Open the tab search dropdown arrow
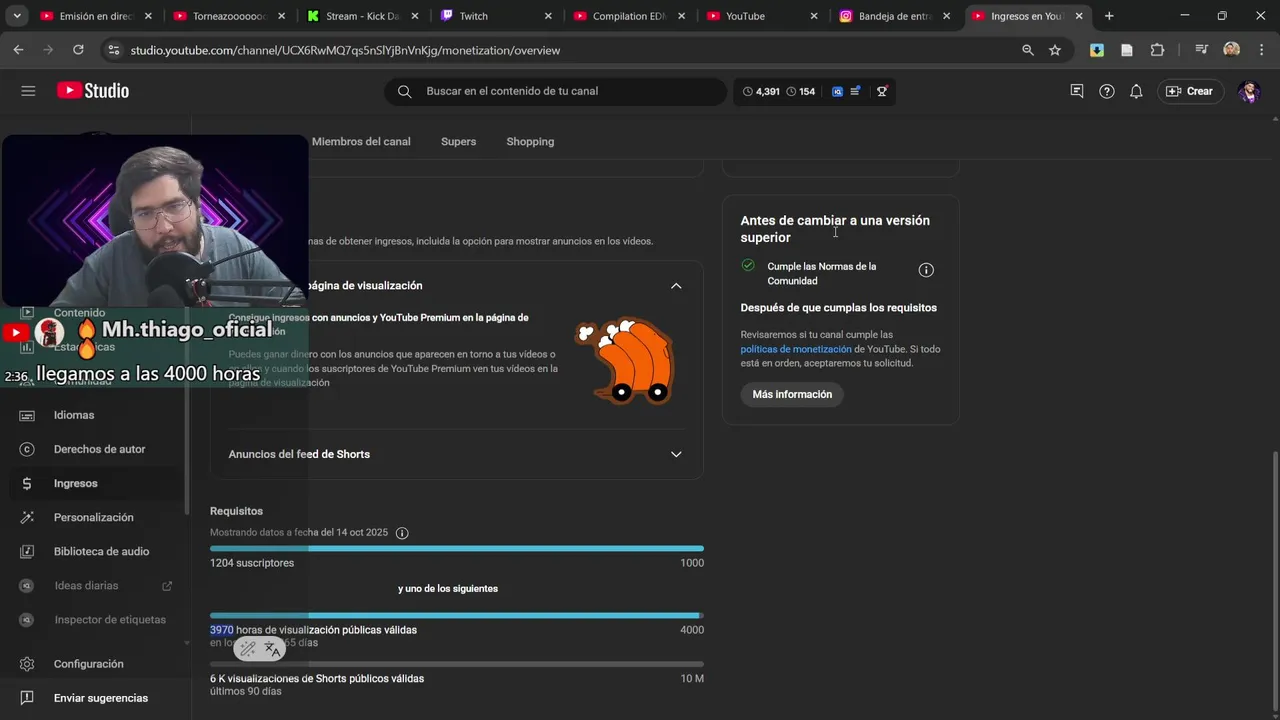This screenshot has width=1280, height=720. (x=17, y=16)
